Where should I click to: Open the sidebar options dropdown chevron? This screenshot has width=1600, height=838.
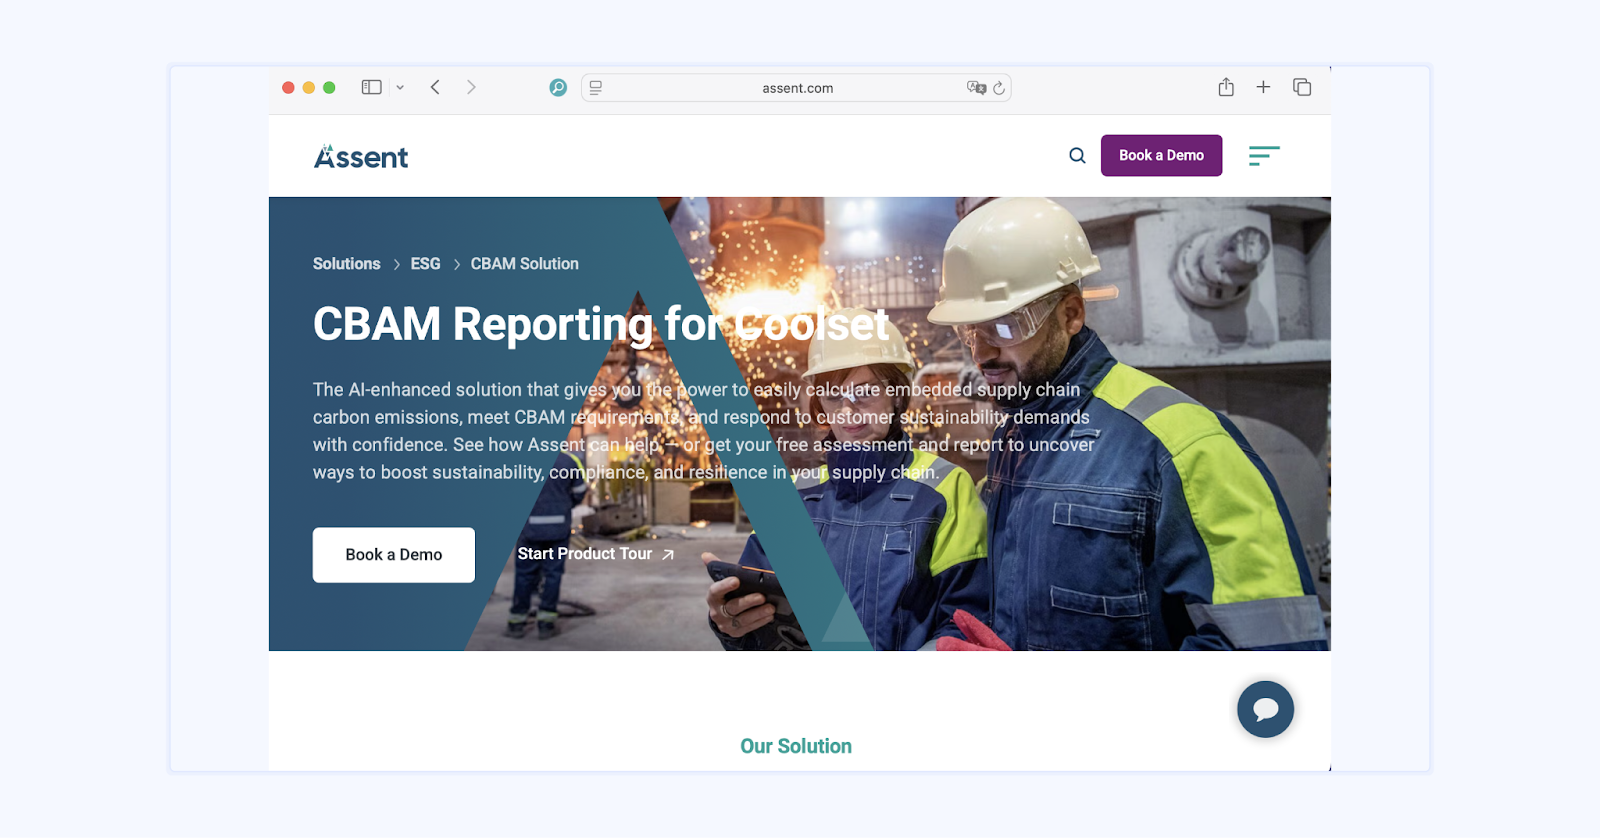pos(400,87)
